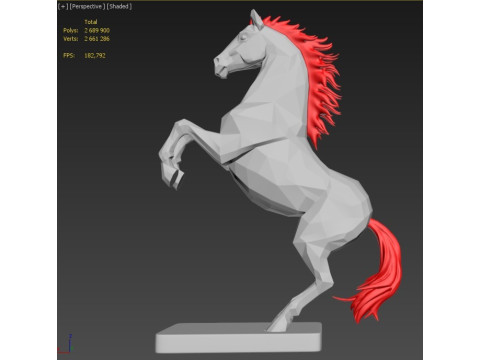
Task: Click the FPS value 182,792
Action: [x=95, y=55]
